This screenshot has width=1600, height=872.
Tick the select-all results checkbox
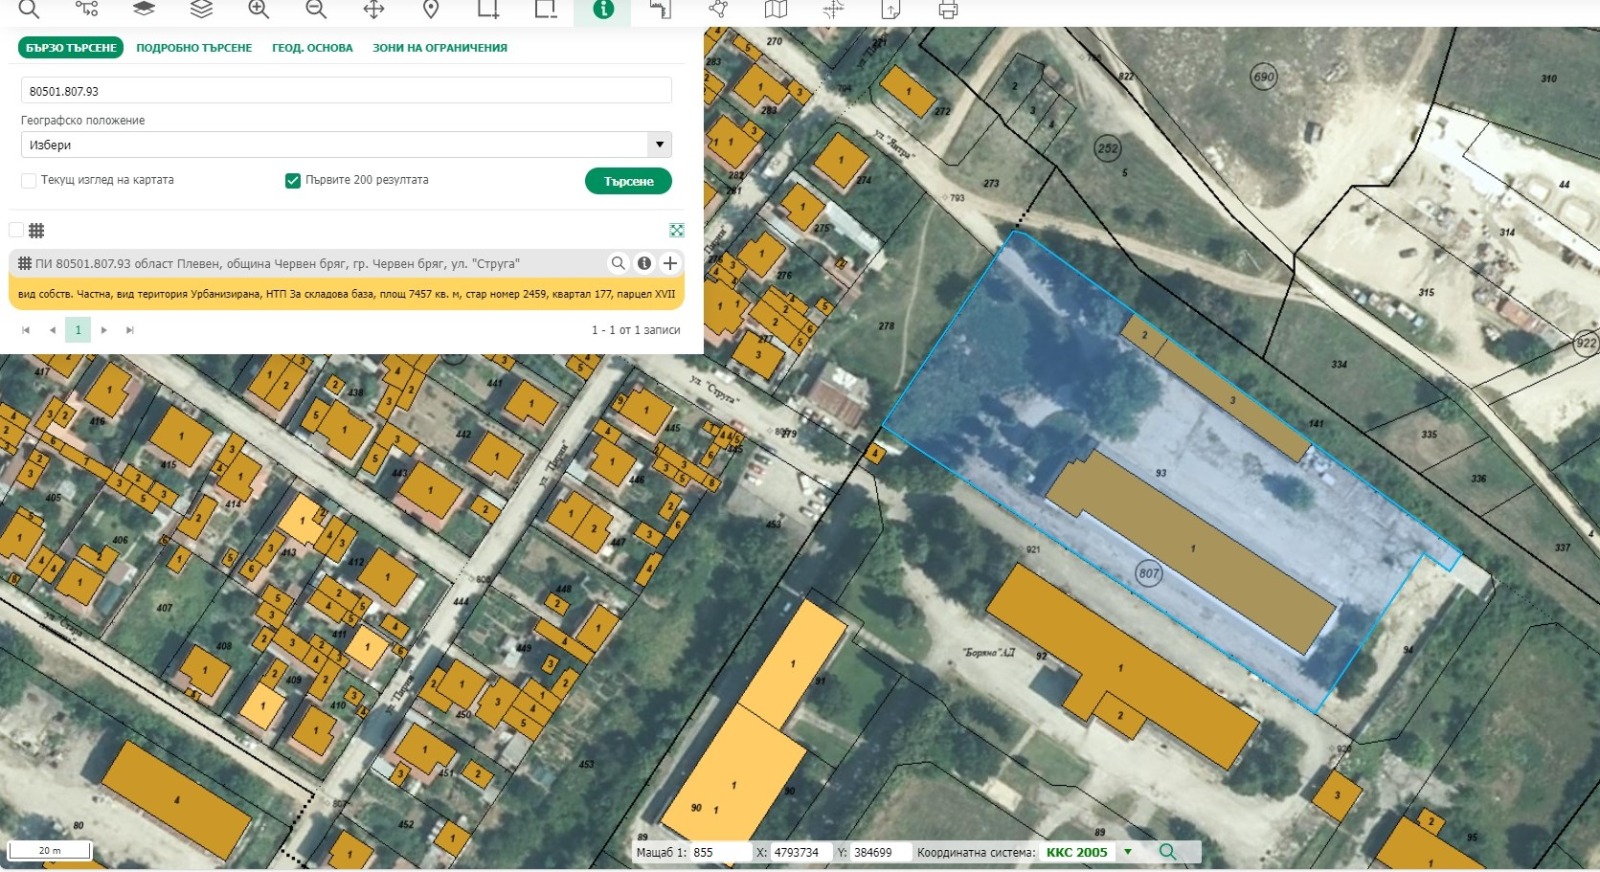tap(16, 230)
